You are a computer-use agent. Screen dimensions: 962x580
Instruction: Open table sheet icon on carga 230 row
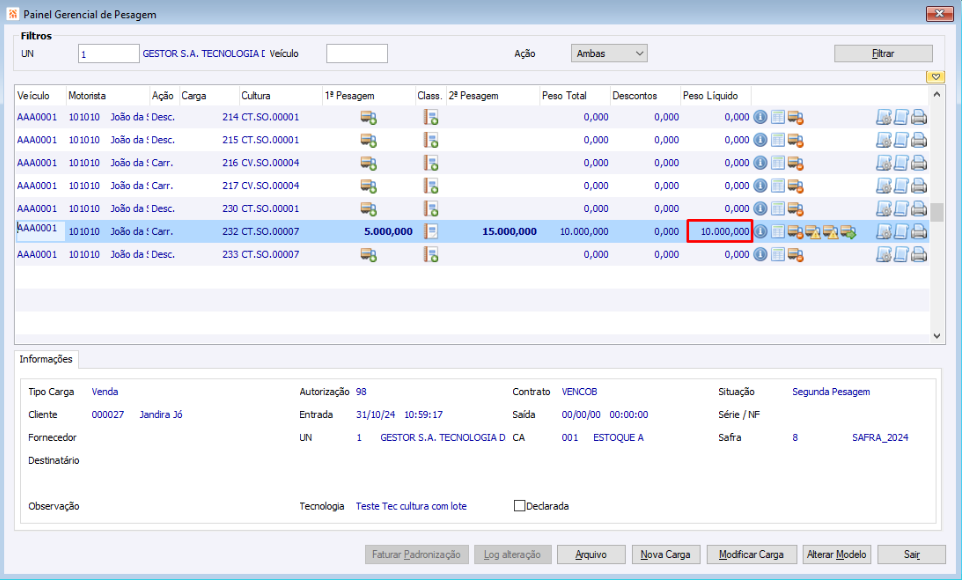click(x=777, y=209)
